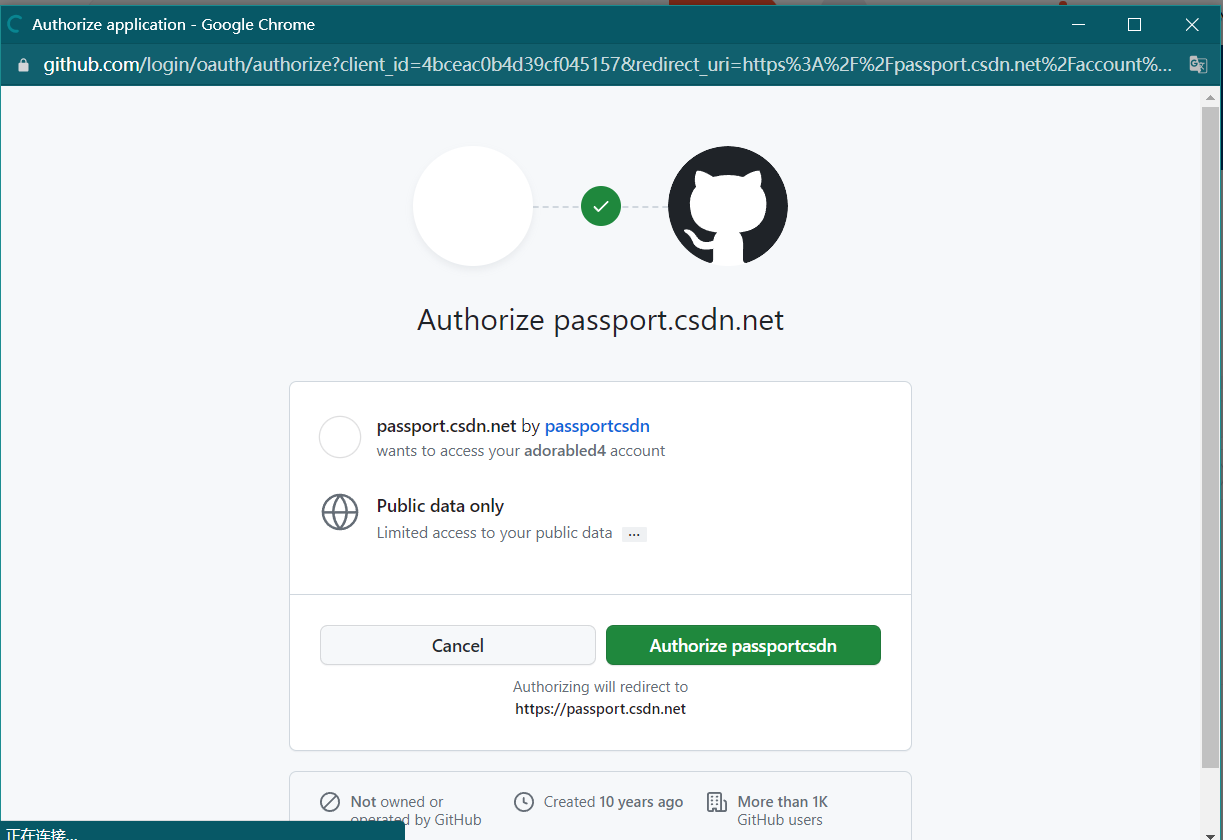1223x840 pixels.
Task: Click the building icon beside More than 1K
Action: [x=716, y=802]
